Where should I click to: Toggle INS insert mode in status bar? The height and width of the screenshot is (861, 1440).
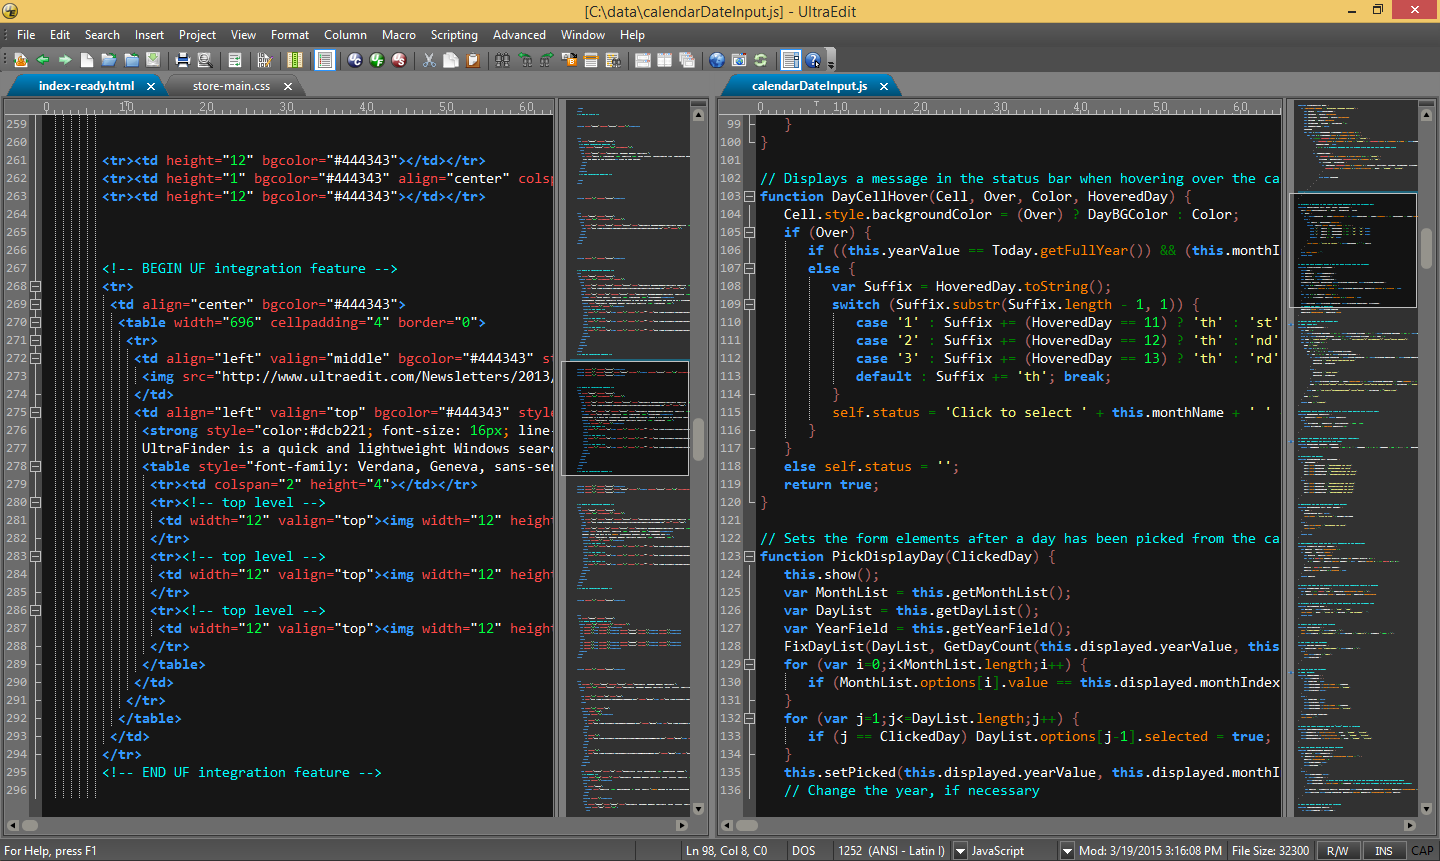1384,851
